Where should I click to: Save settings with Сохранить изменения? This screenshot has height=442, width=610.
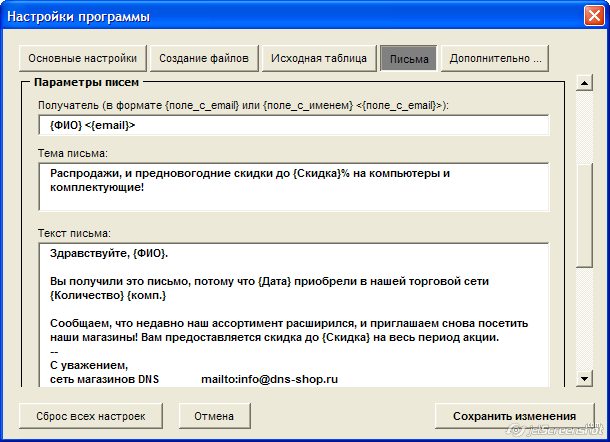click(x=514, y=416)
